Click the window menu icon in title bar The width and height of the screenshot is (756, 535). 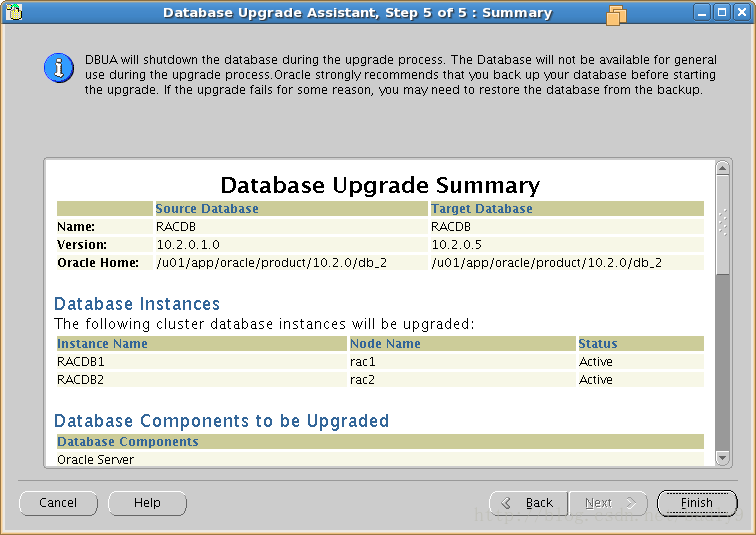tap(14, 12)
